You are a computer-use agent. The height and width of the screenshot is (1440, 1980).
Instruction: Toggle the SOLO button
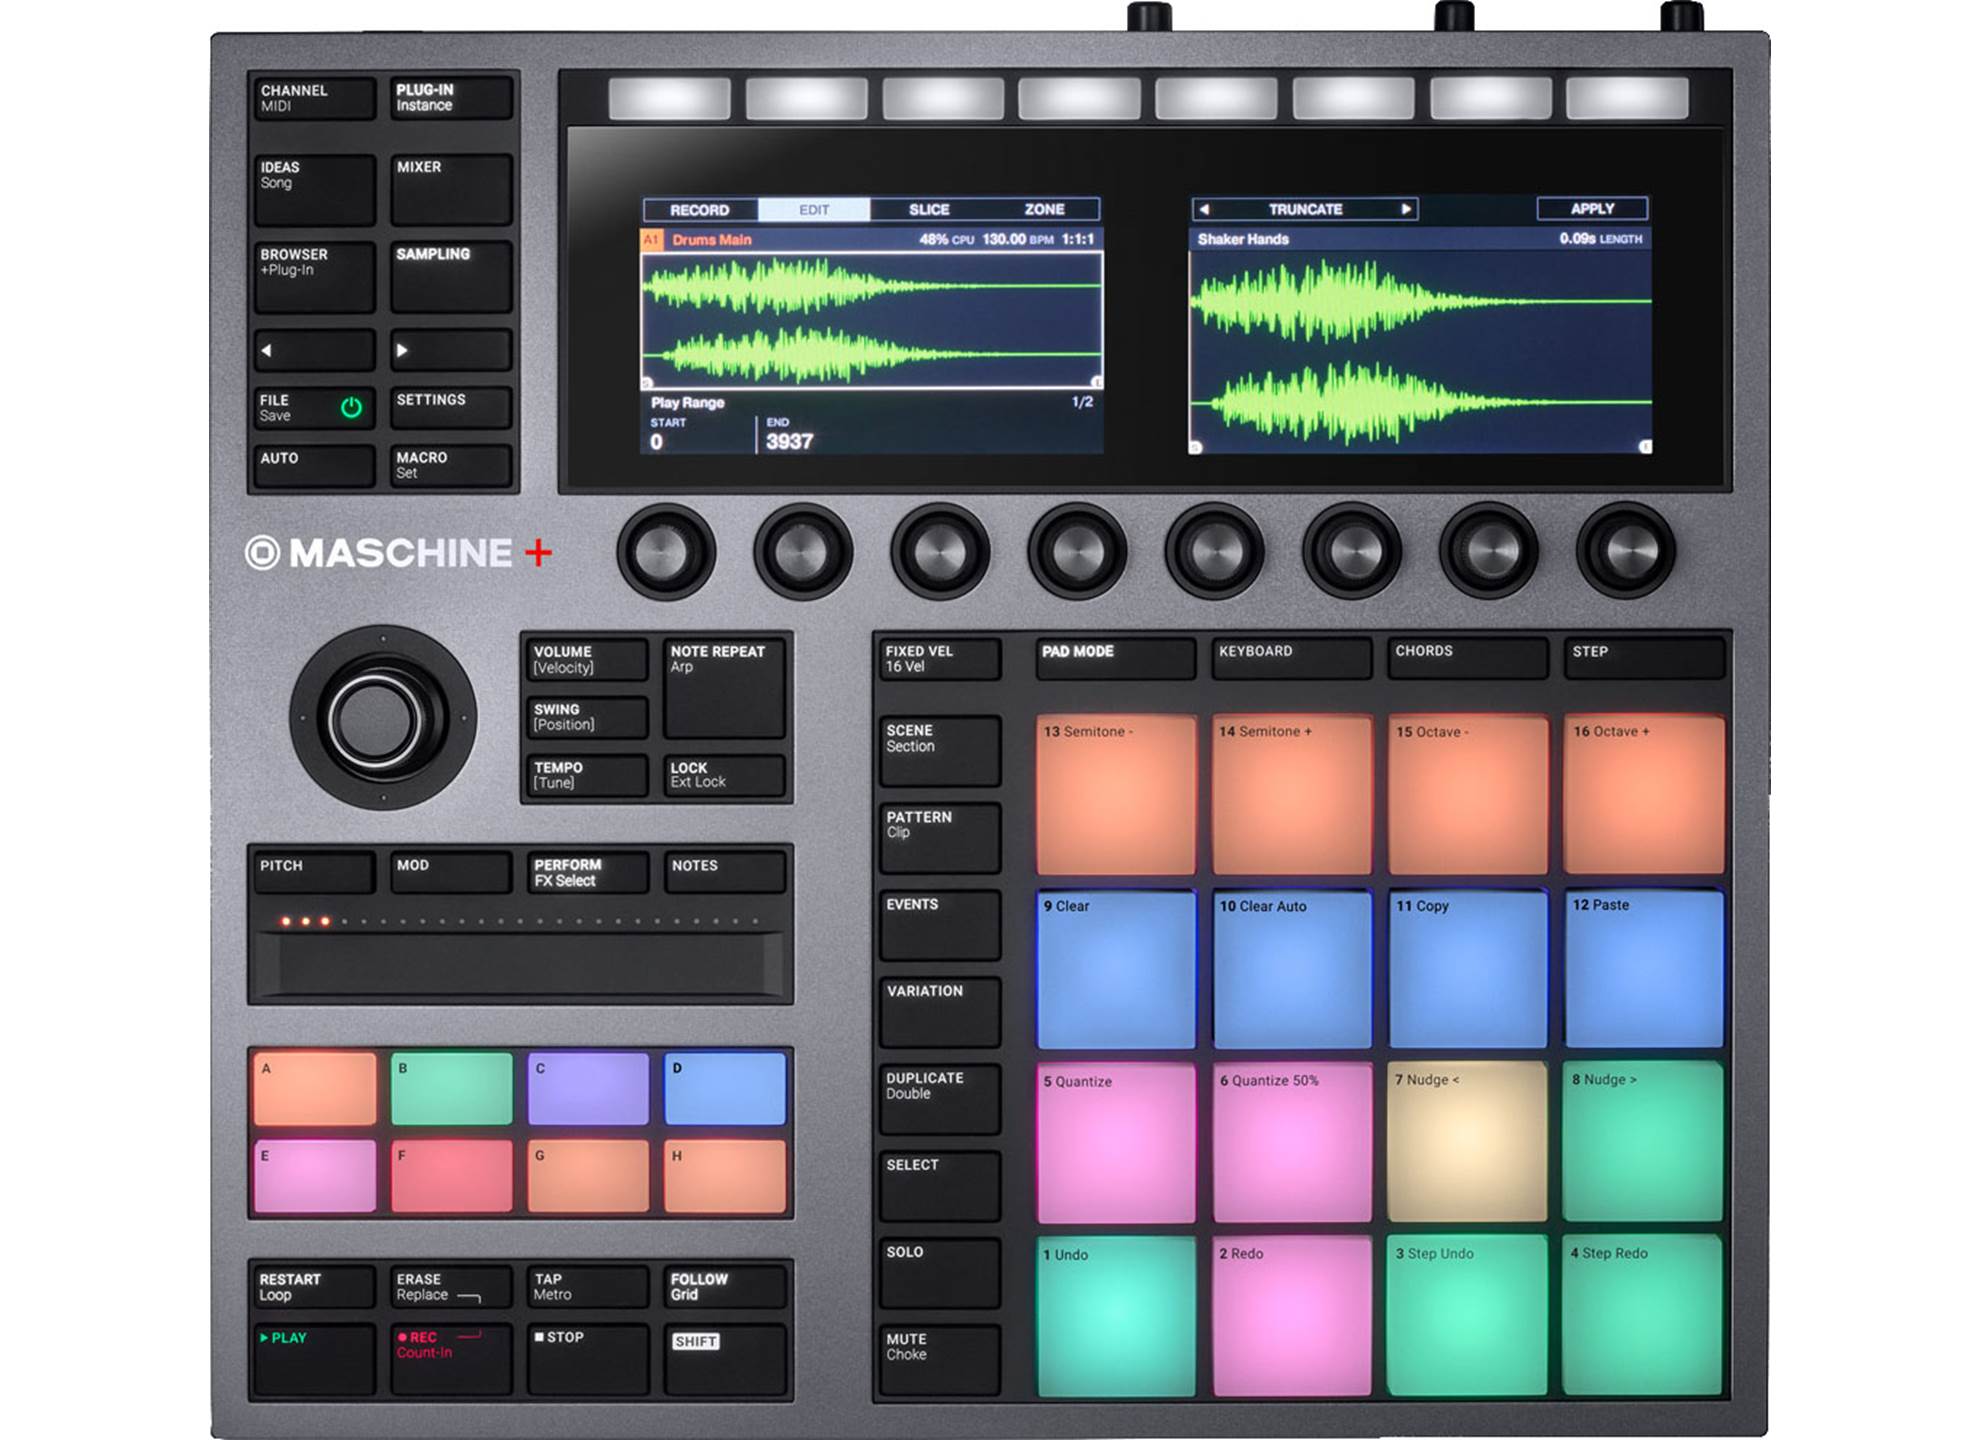tap(939, 1273)
